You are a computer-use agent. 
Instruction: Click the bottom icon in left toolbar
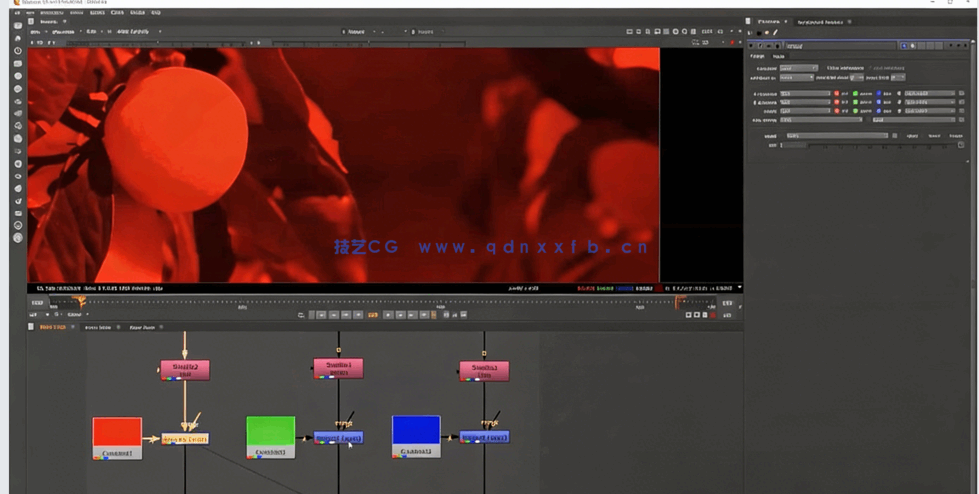[18, 238]
